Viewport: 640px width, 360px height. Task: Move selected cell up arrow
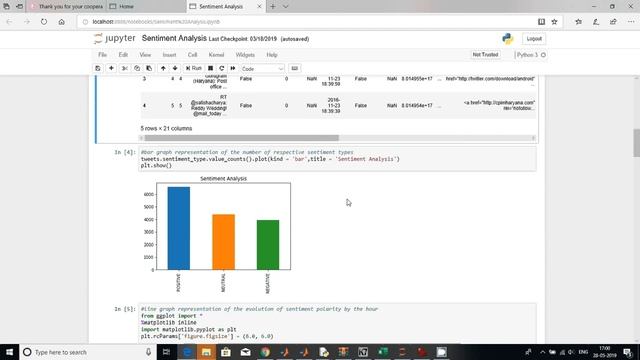point(163,69)
